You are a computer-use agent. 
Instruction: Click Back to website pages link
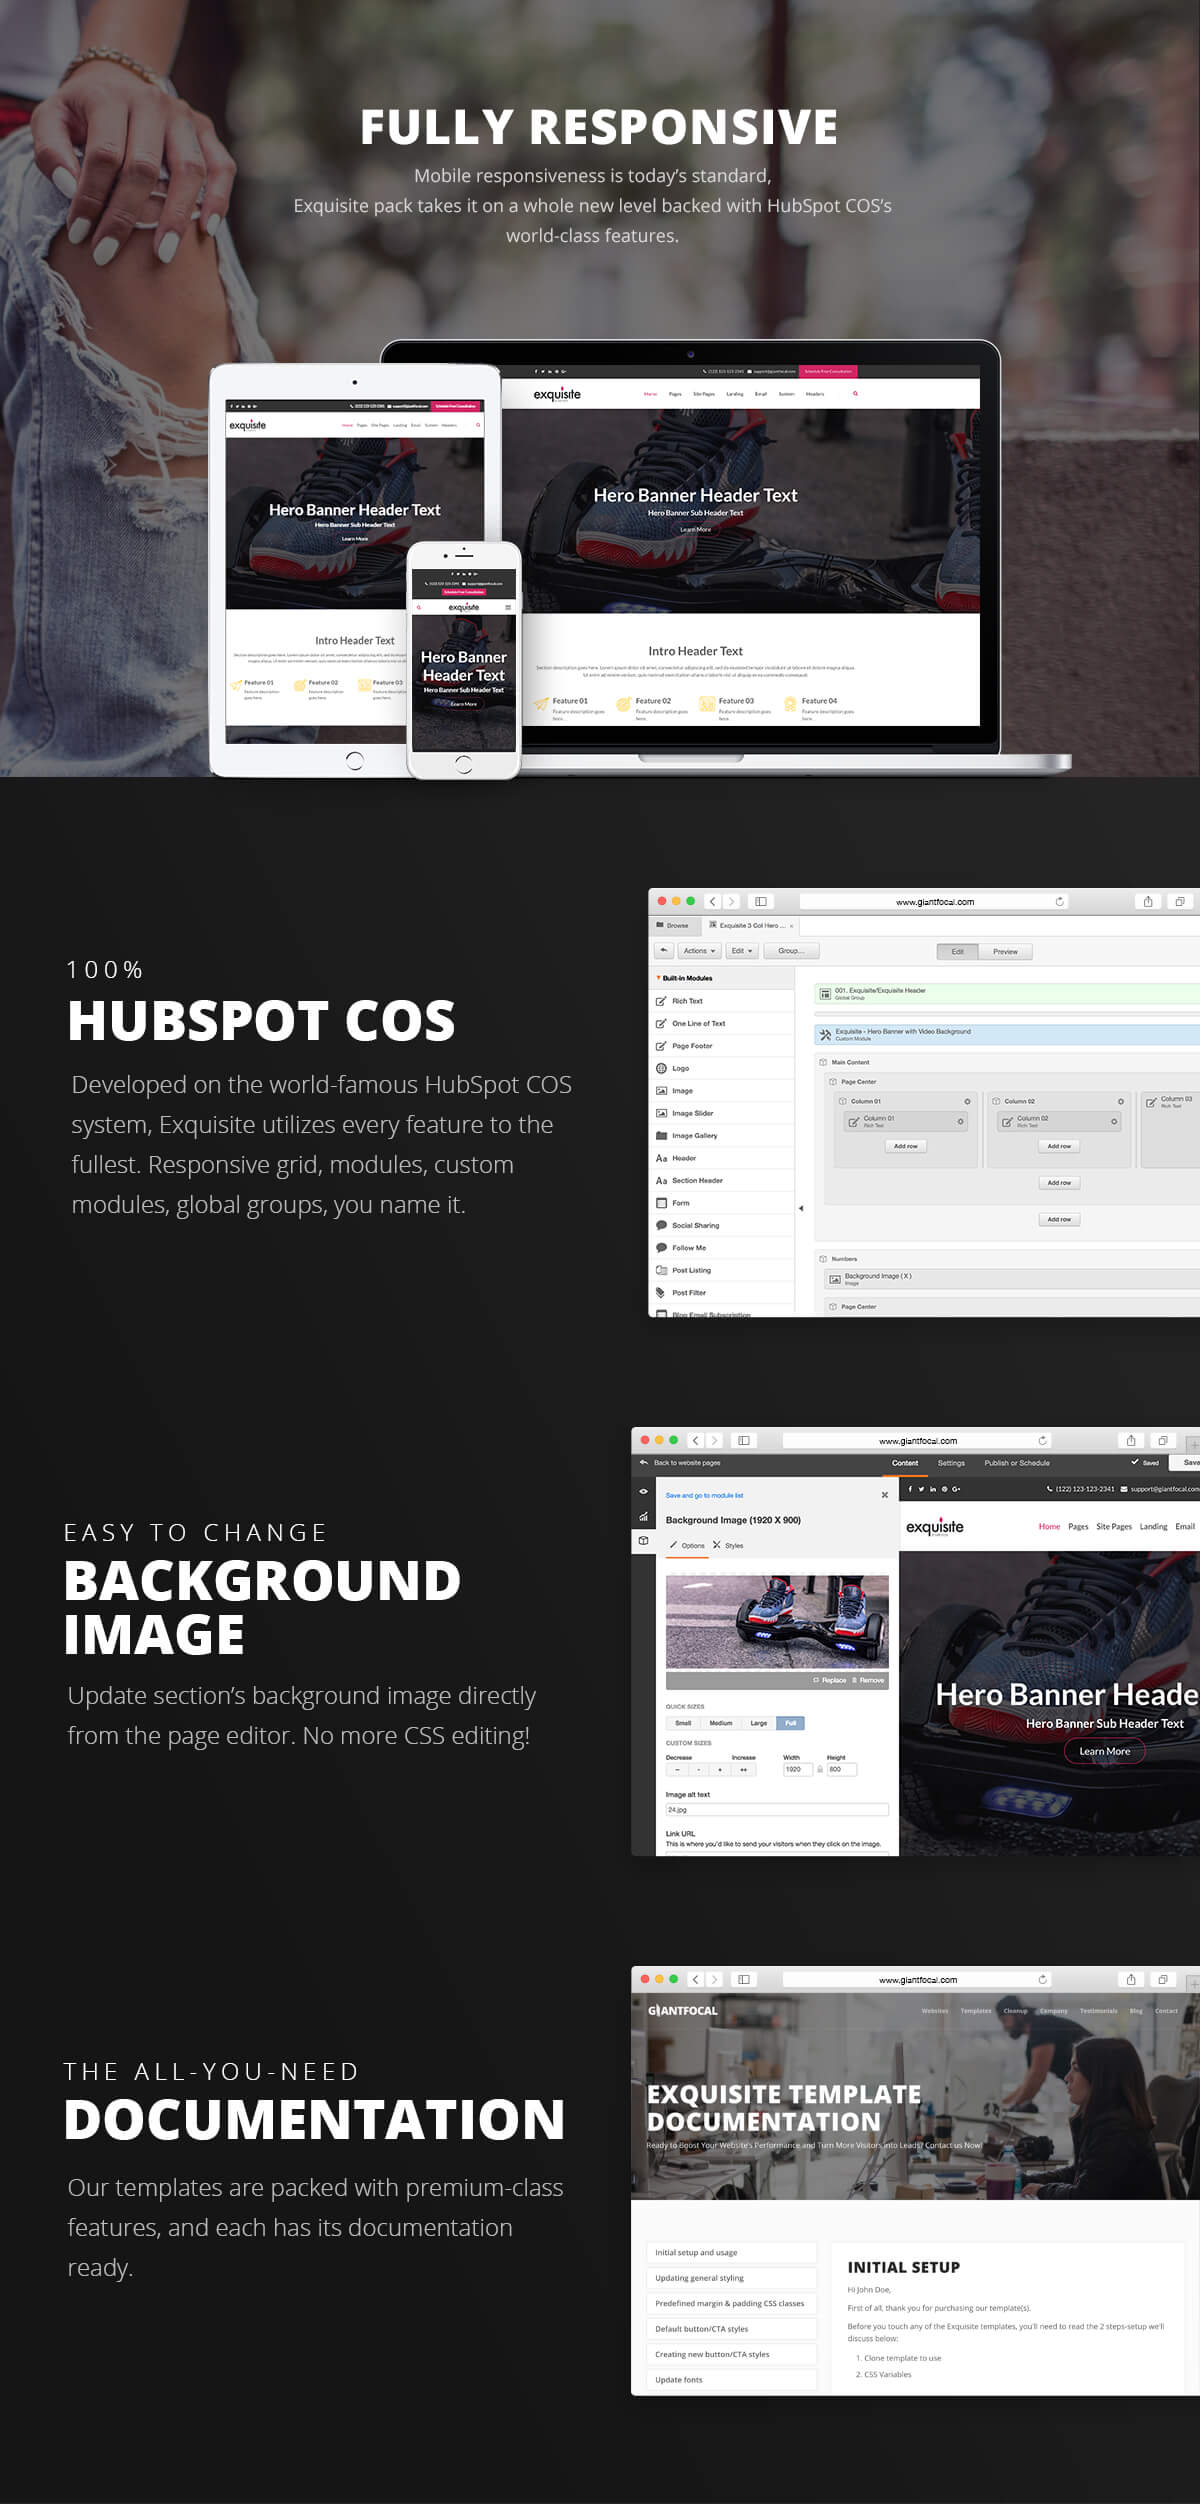680,1463
